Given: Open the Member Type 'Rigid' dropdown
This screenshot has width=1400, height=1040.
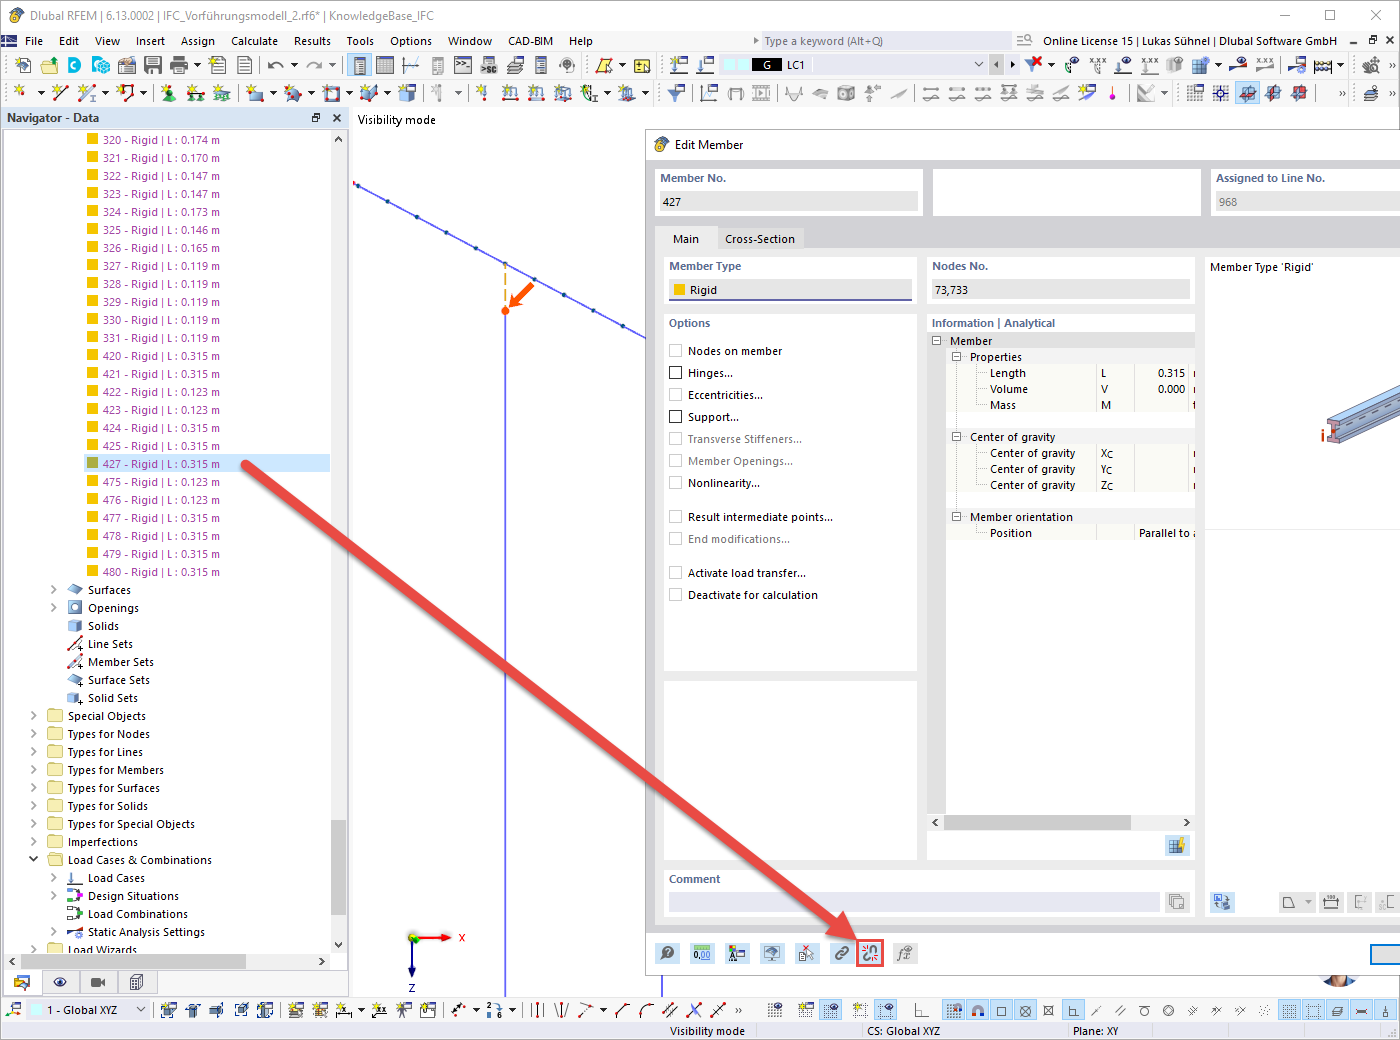Looking at the screenshot, I should coord(790,290).
